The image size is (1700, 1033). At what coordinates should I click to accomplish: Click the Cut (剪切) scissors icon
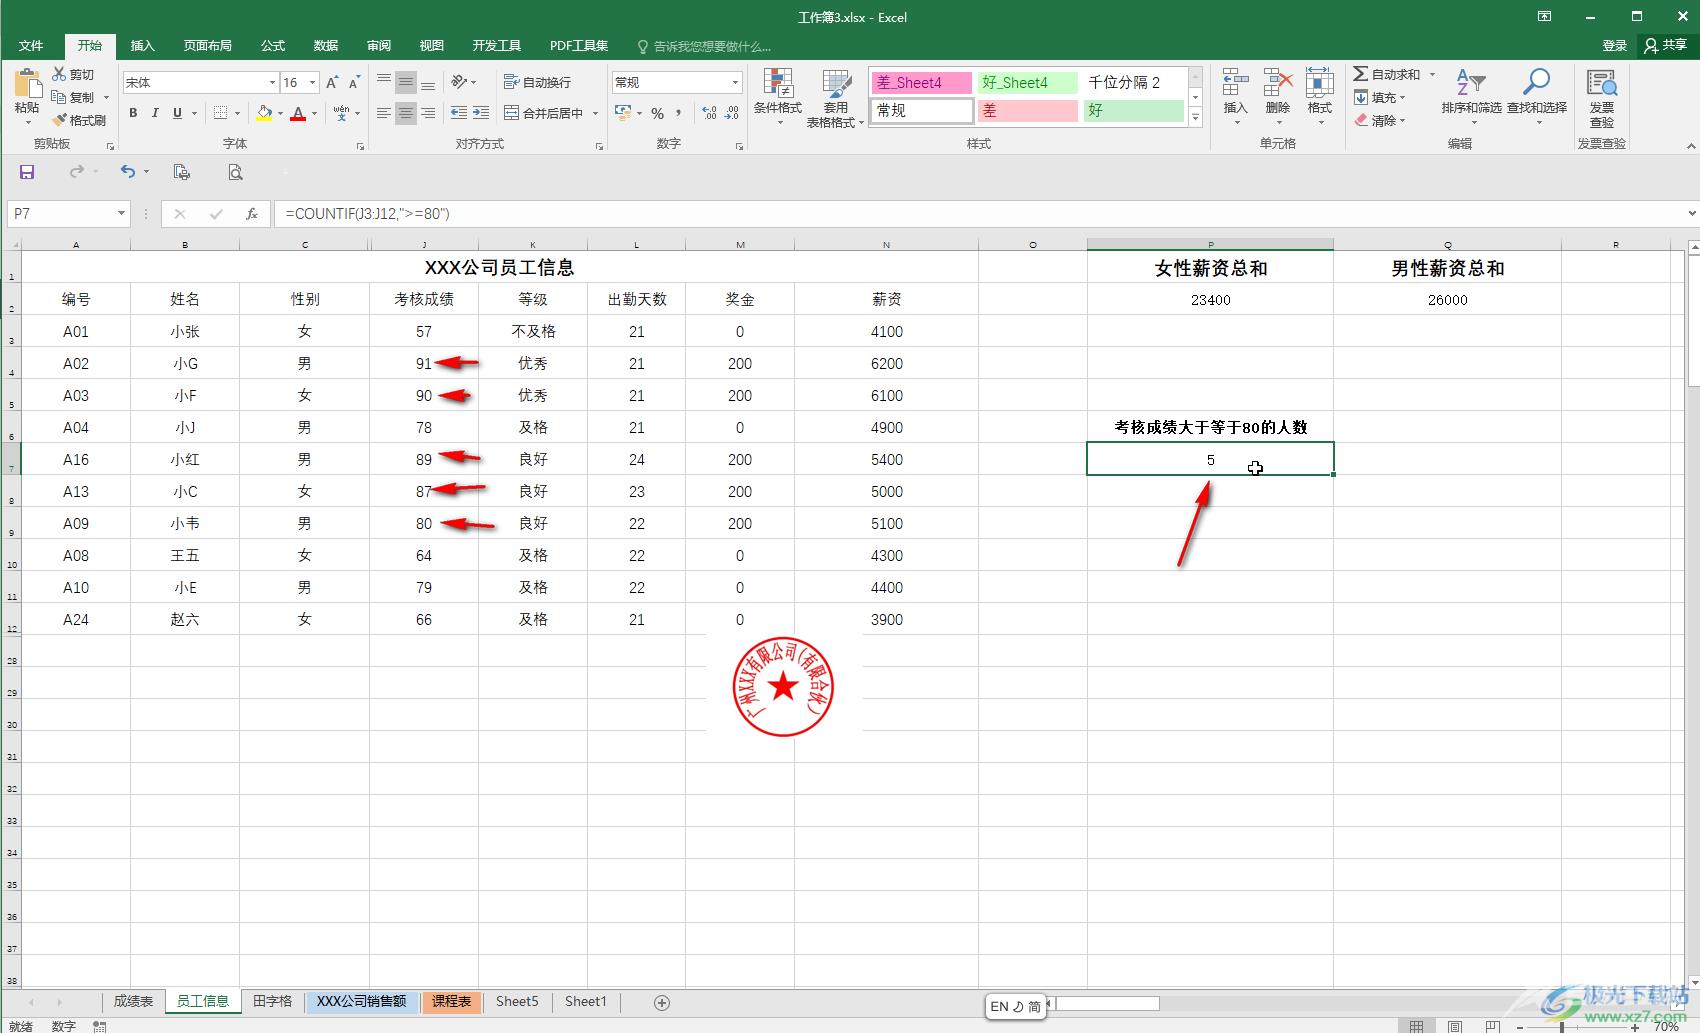coord(59,74)
